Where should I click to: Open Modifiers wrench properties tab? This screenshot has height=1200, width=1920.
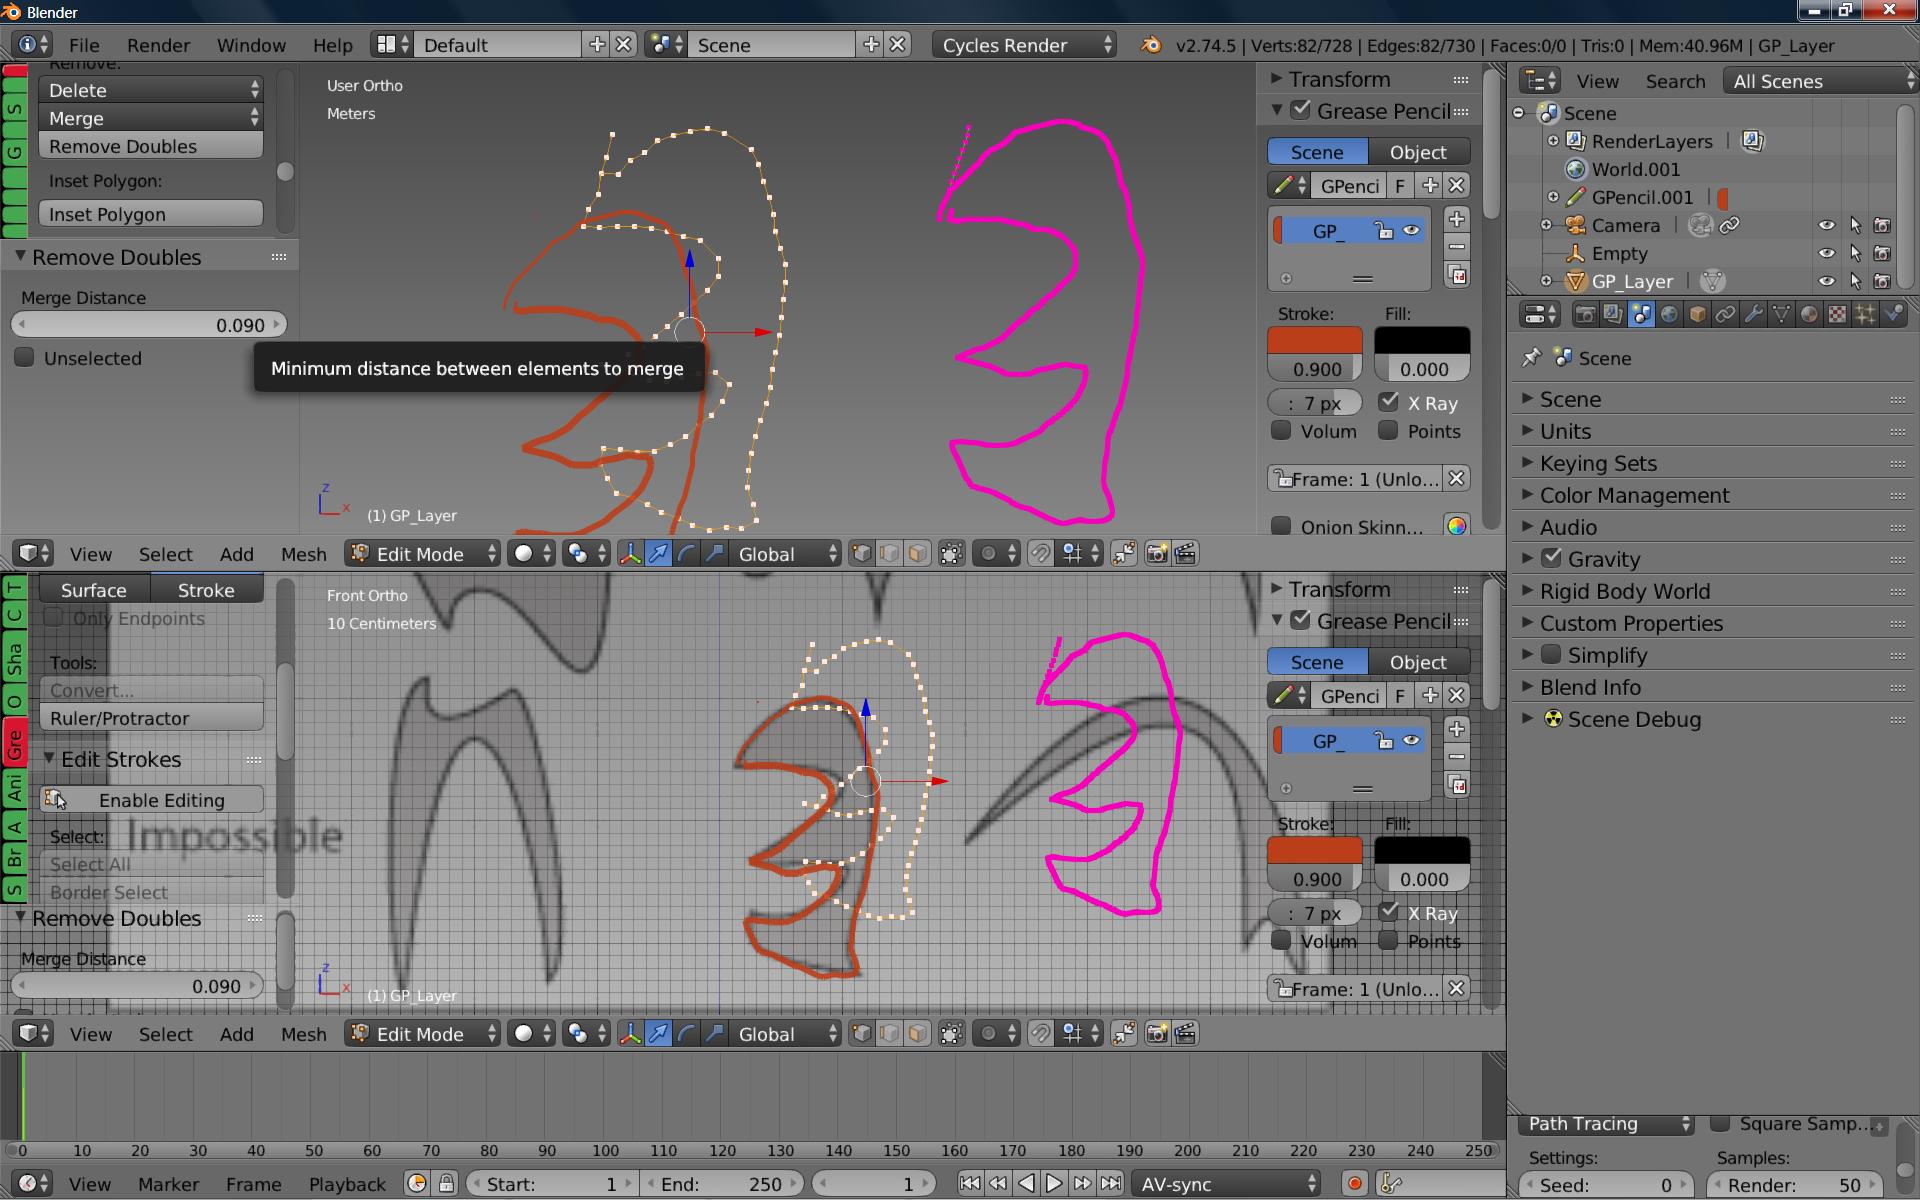[1753, 315]
